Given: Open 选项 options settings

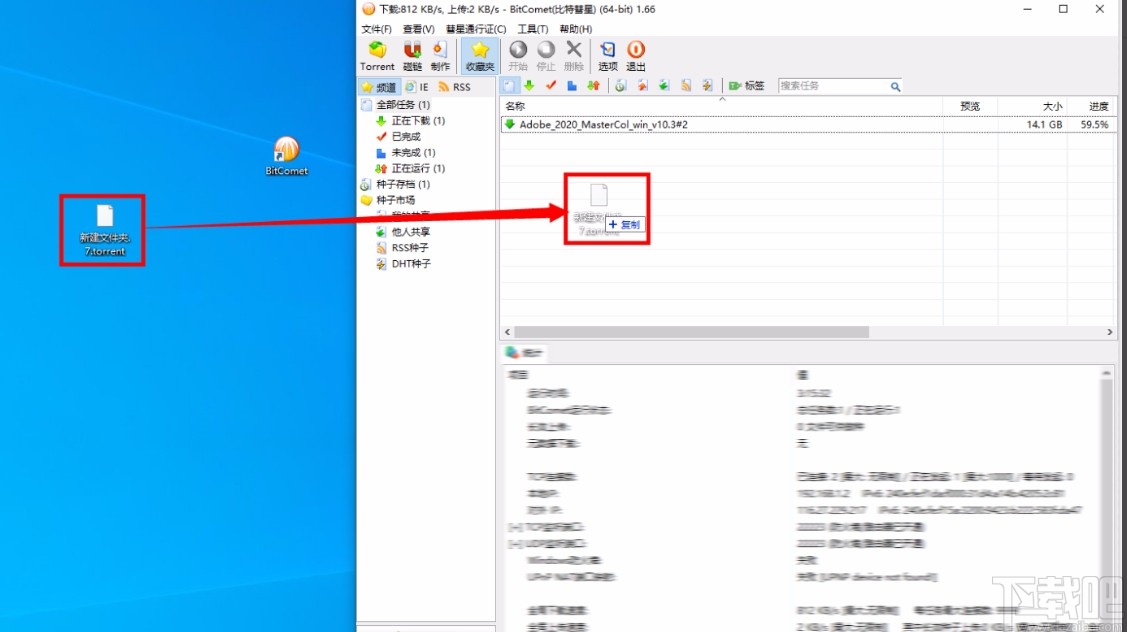Looking at the screenshot, I should tap(608, 56).
